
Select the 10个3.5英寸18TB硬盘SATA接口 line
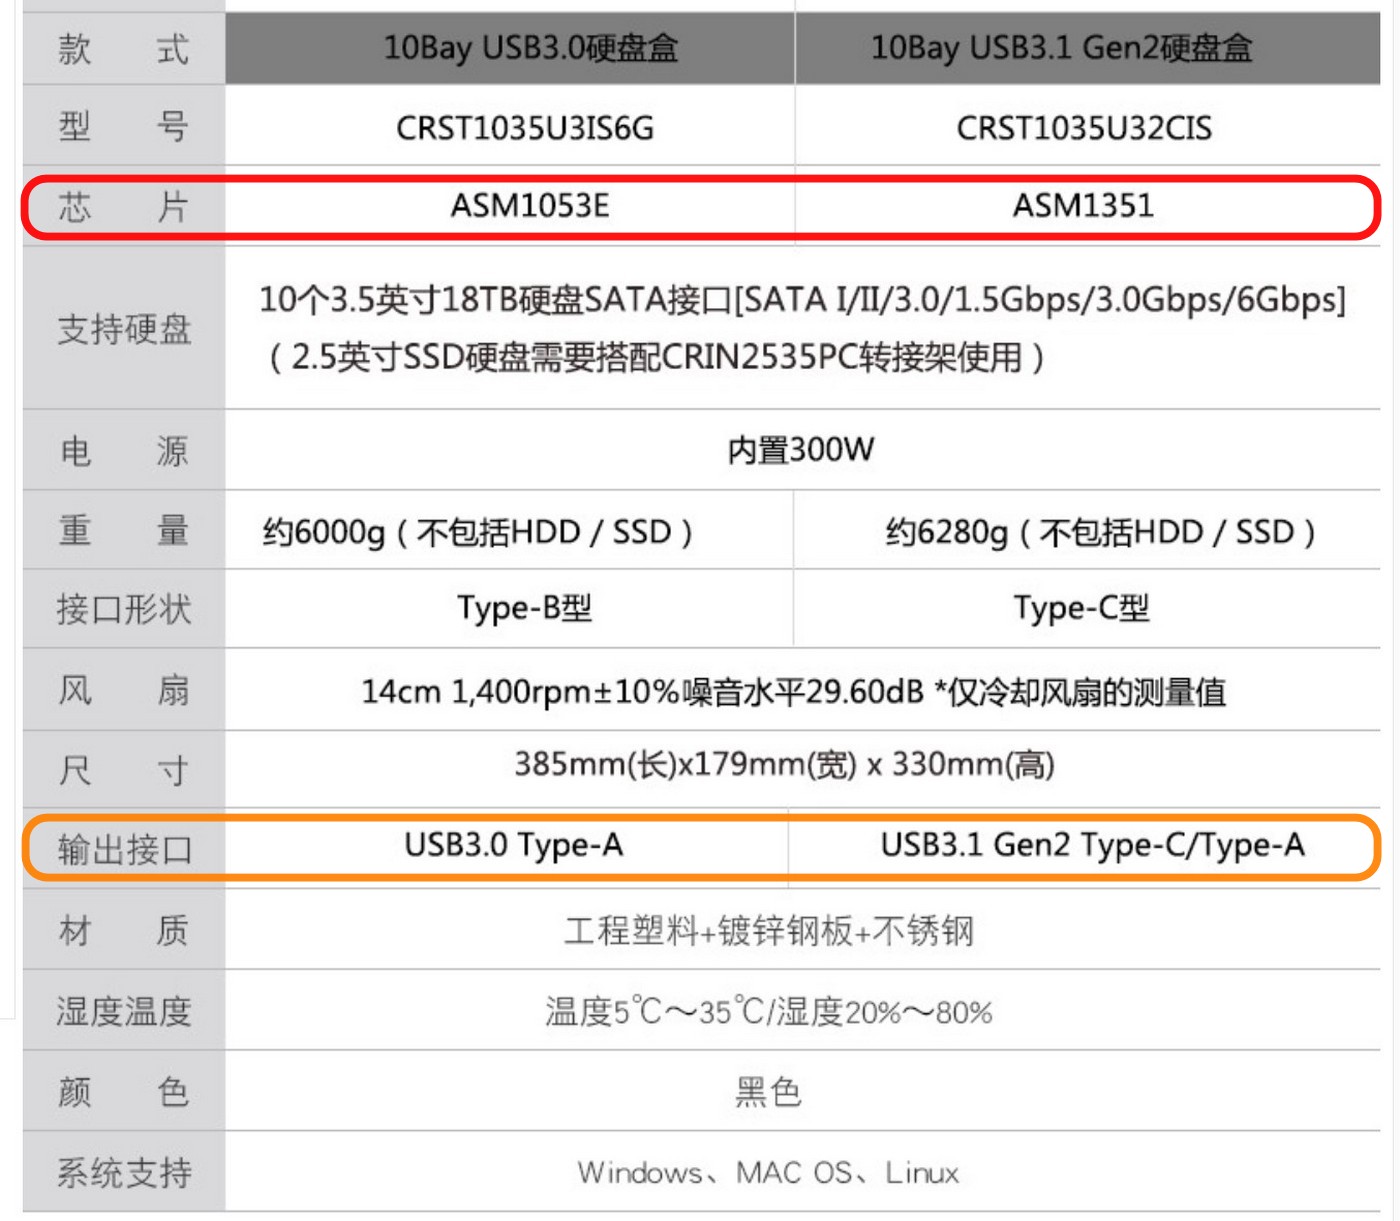pos(802,300)
